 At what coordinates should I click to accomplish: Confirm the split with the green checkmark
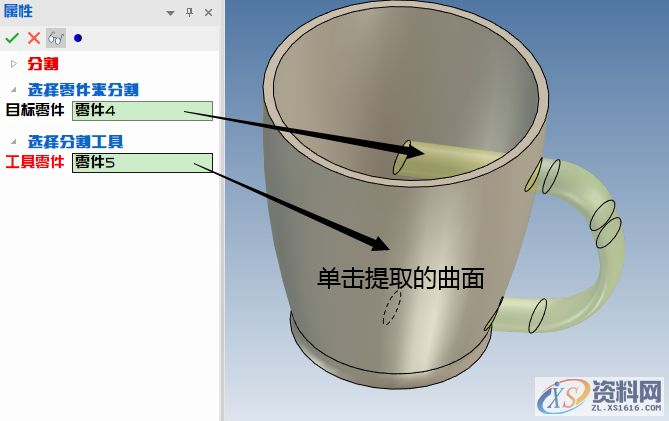12,38
